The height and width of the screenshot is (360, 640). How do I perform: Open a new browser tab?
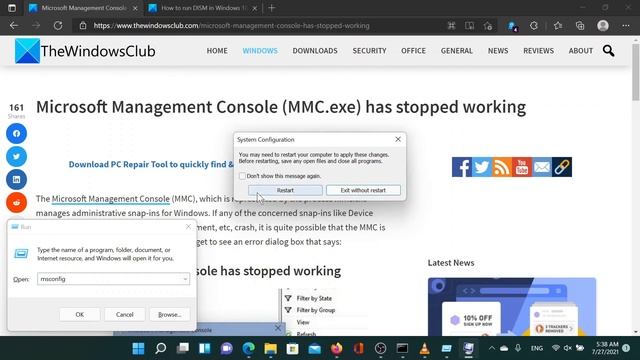[x=271, y=8]
